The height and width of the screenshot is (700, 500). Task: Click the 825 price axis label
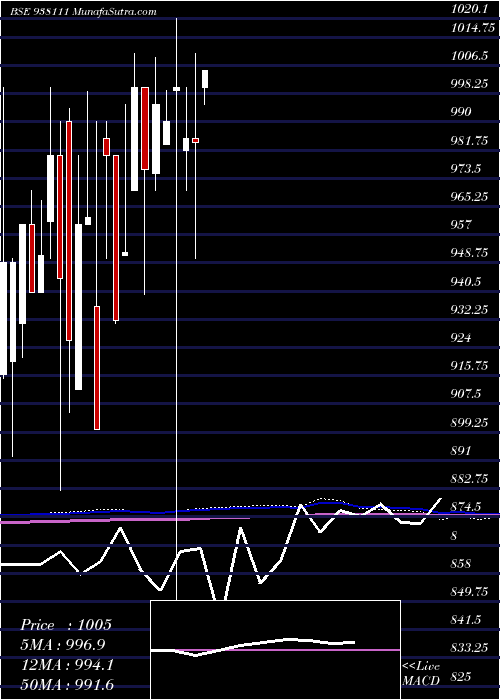(x=461, y=677)
